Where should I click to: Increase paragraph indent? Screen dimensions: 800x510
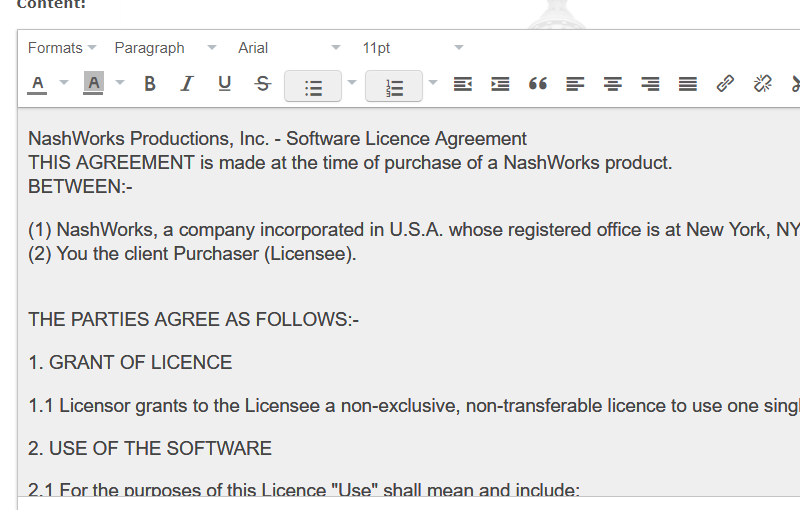(500, 84)
